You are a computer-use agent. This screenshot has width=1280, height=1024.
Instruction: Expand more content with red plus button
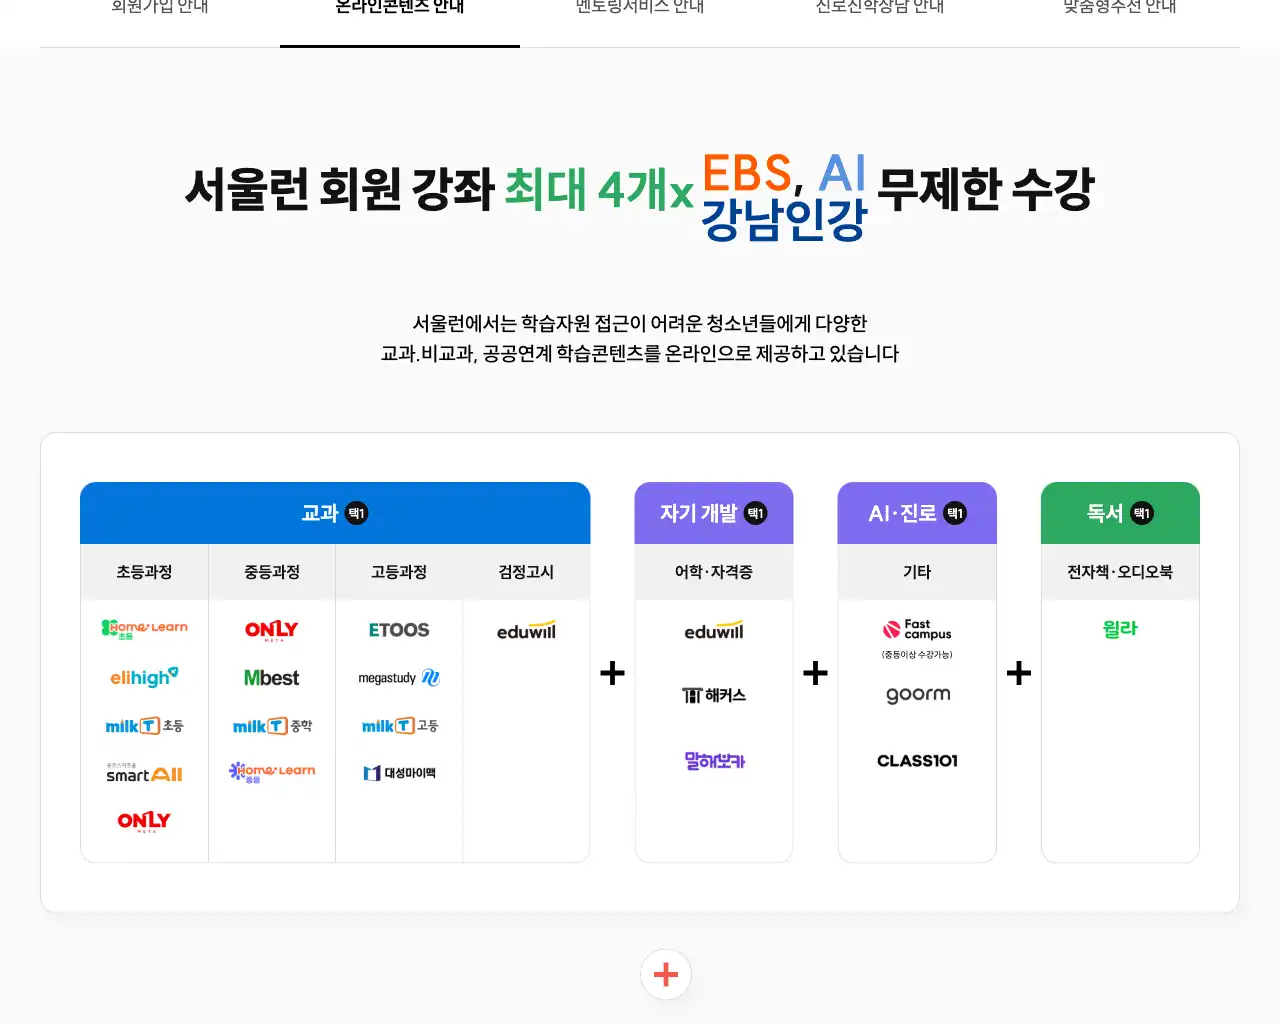pos(666,974)
